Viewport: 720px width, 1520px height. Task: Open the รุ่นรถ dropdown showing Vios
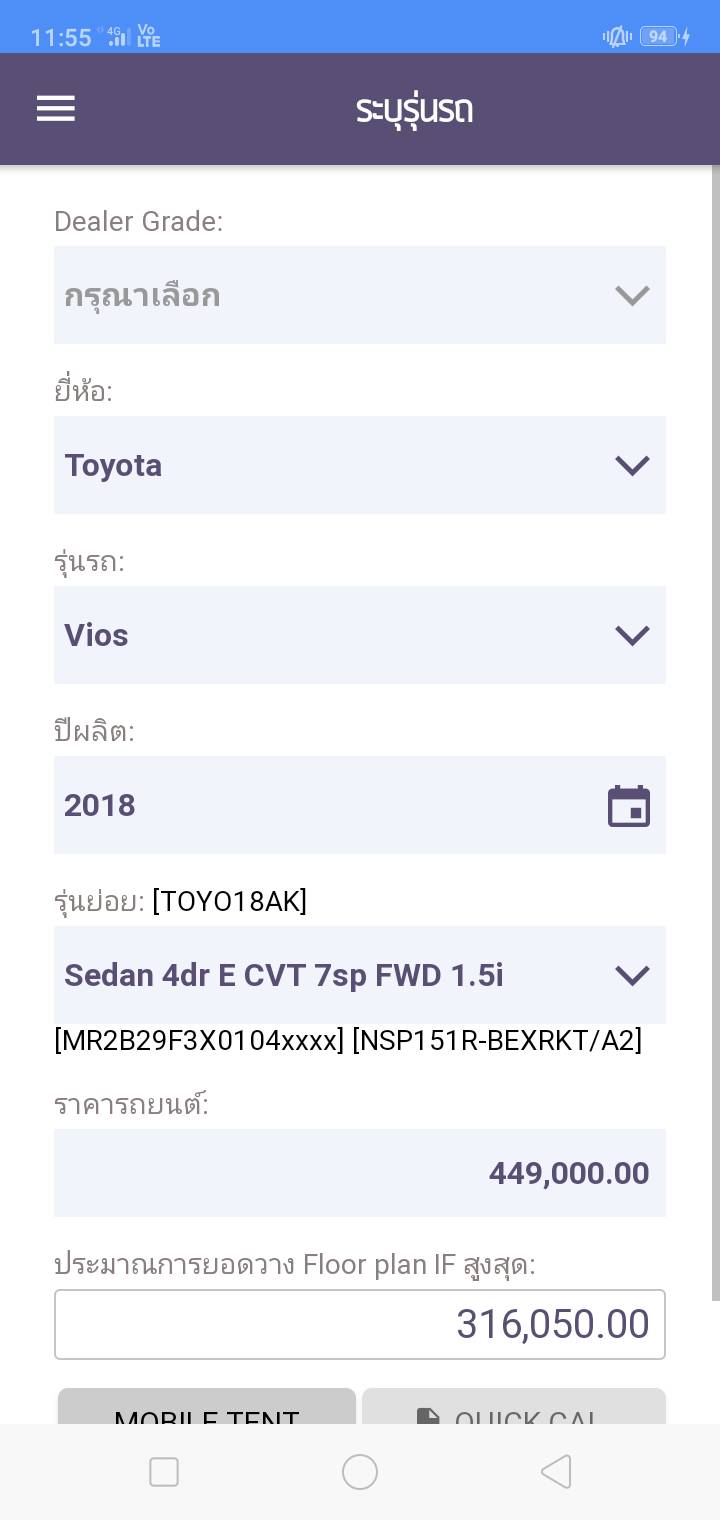point(360,635)
